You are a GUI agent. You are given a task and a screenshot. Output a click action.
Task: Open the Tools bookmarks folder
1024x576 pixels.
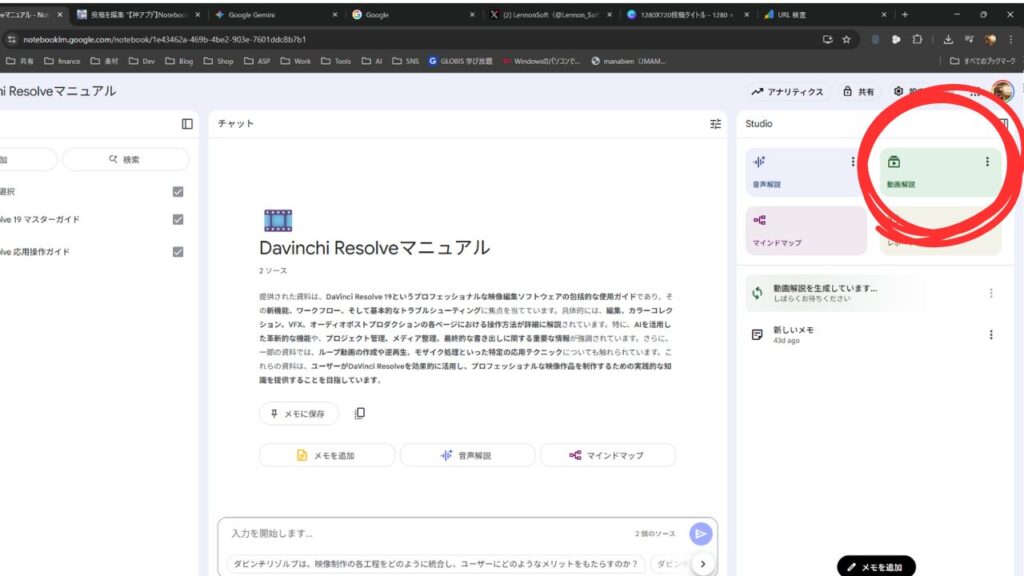336,61
